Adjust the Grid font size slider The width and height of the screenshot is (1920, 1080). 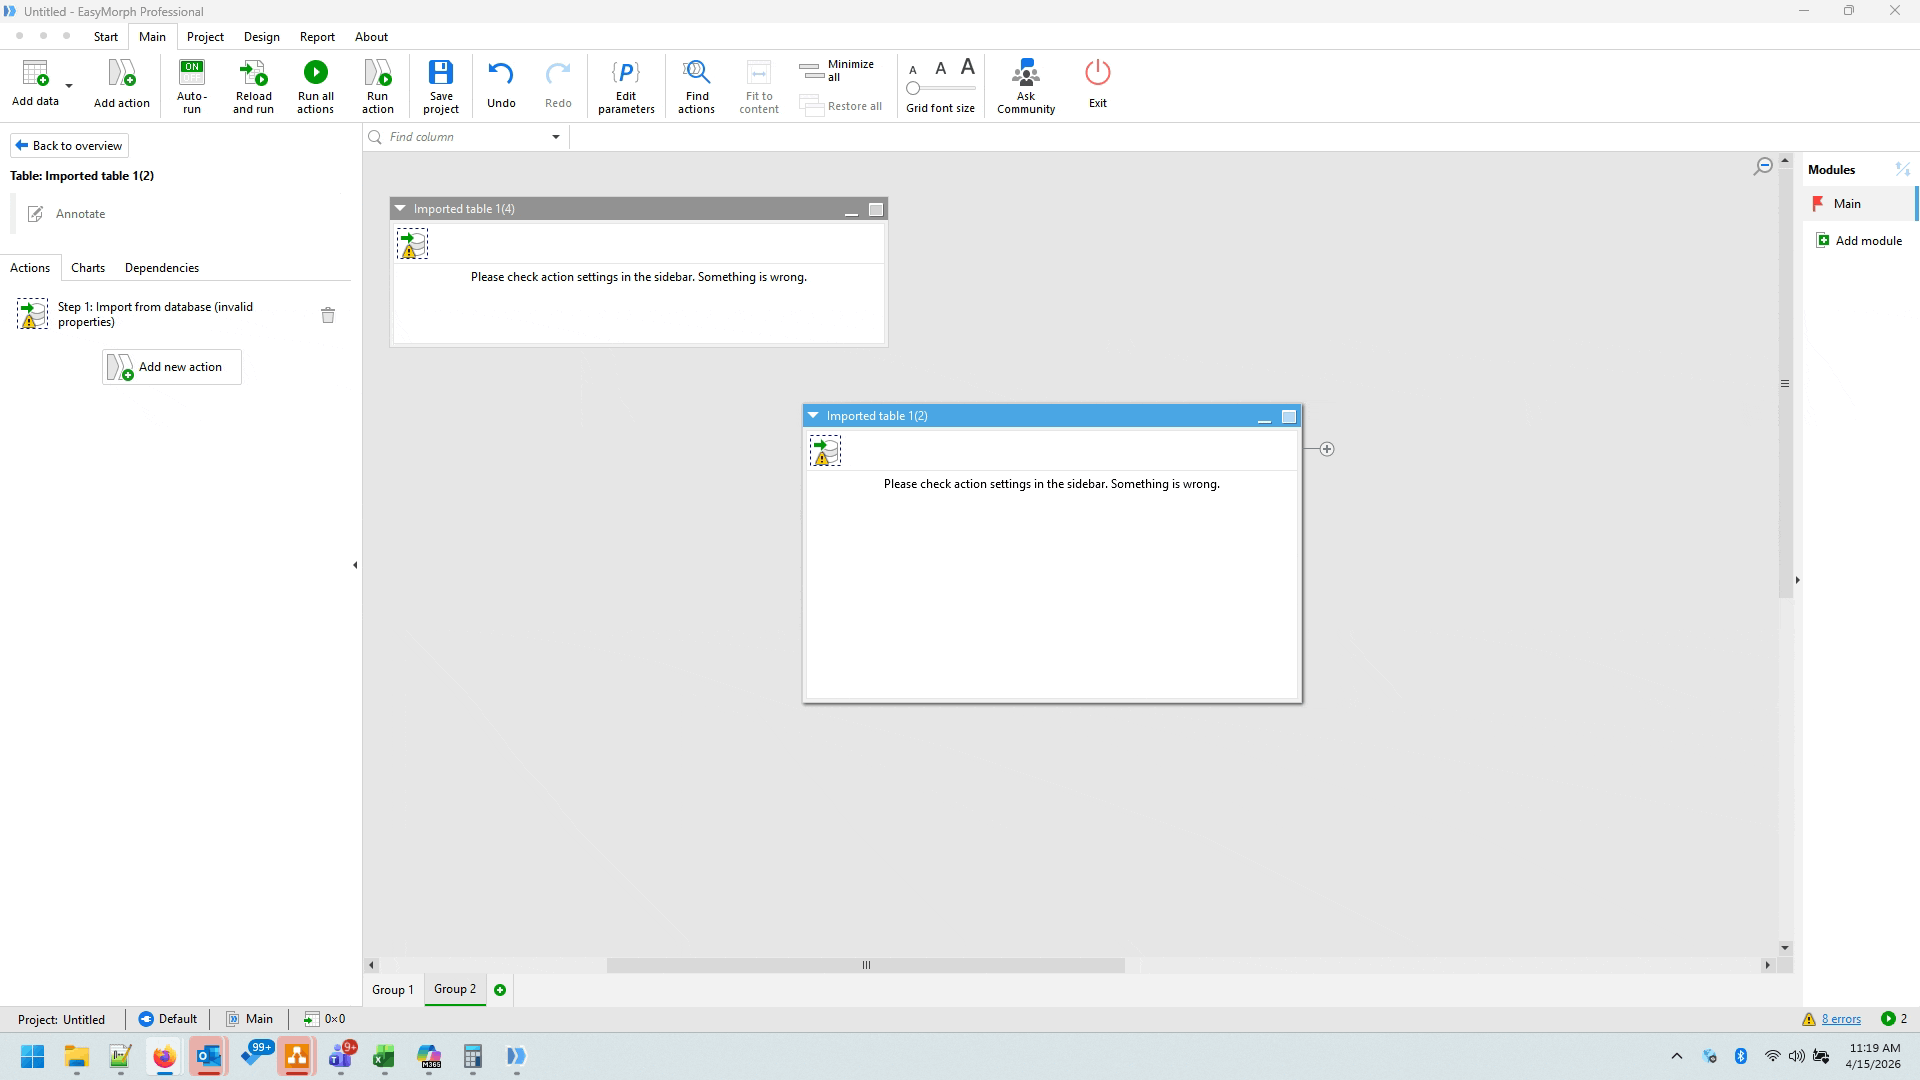(x=913, y=88)
